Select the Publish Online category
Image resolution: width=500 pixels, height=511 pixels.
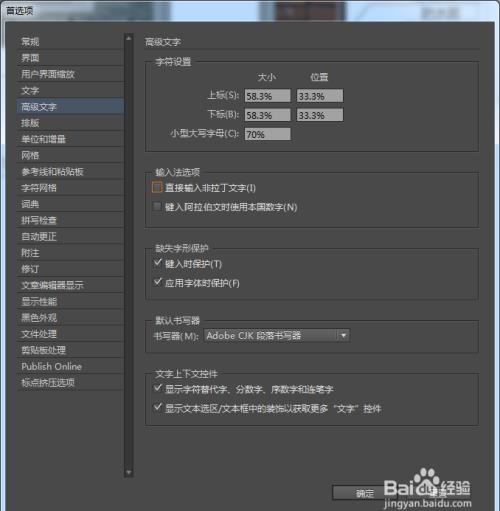pyautogui.click(x=70, y=367)
